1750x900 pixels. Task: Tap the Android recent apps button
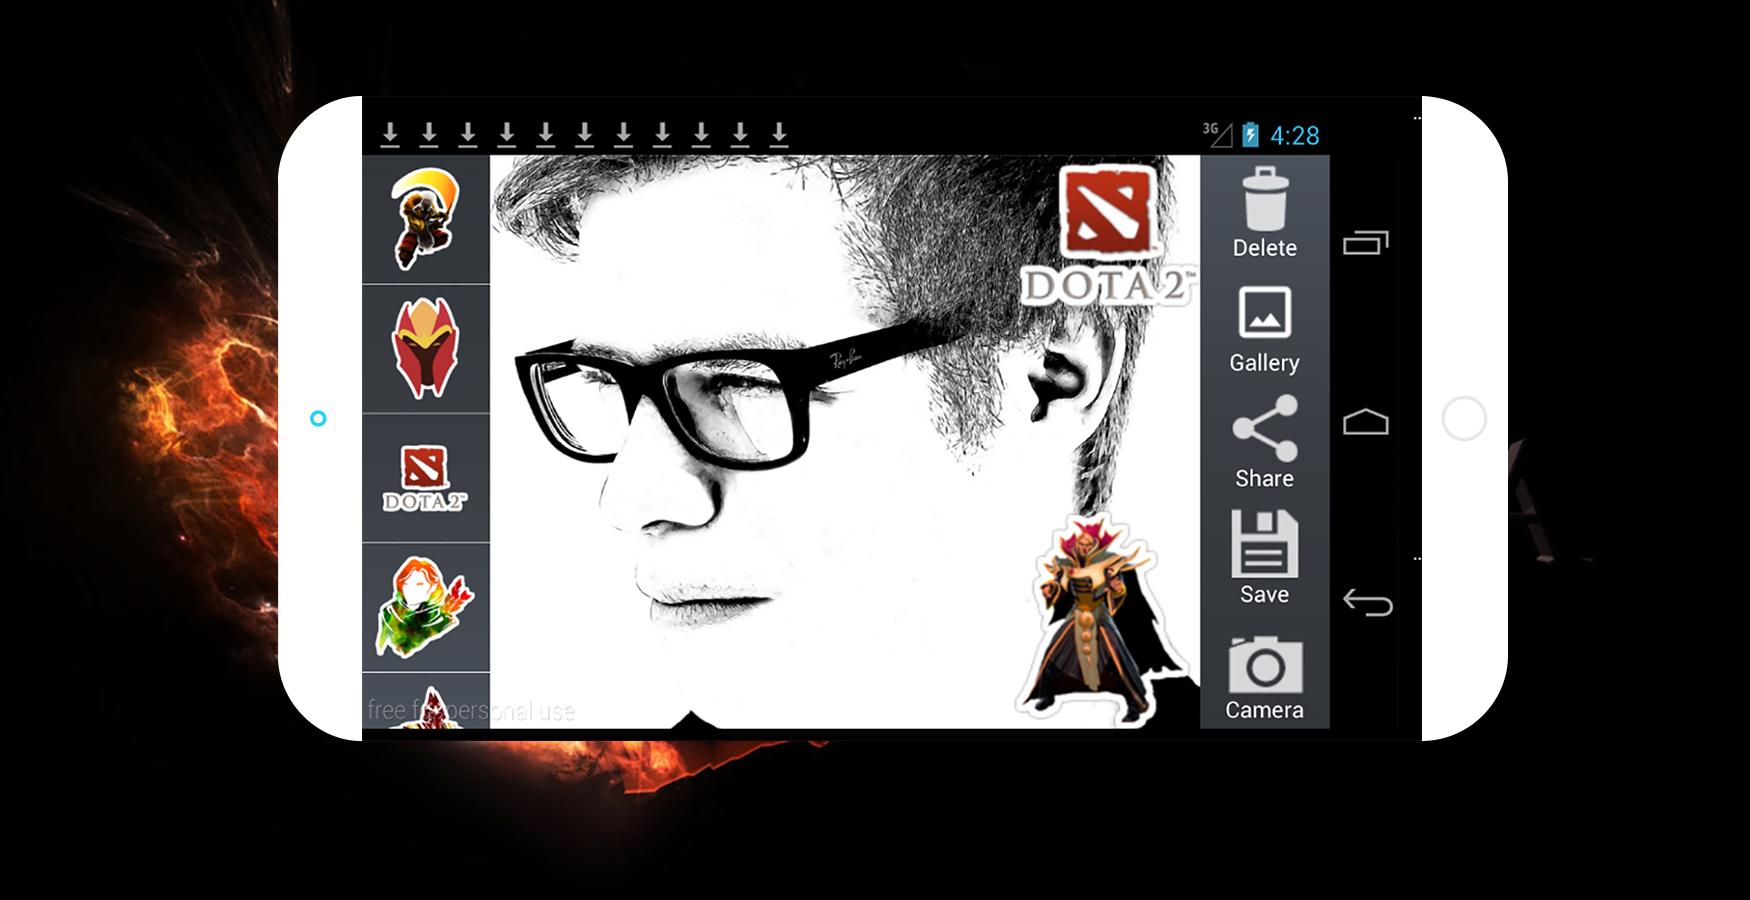click(1366, 243)
